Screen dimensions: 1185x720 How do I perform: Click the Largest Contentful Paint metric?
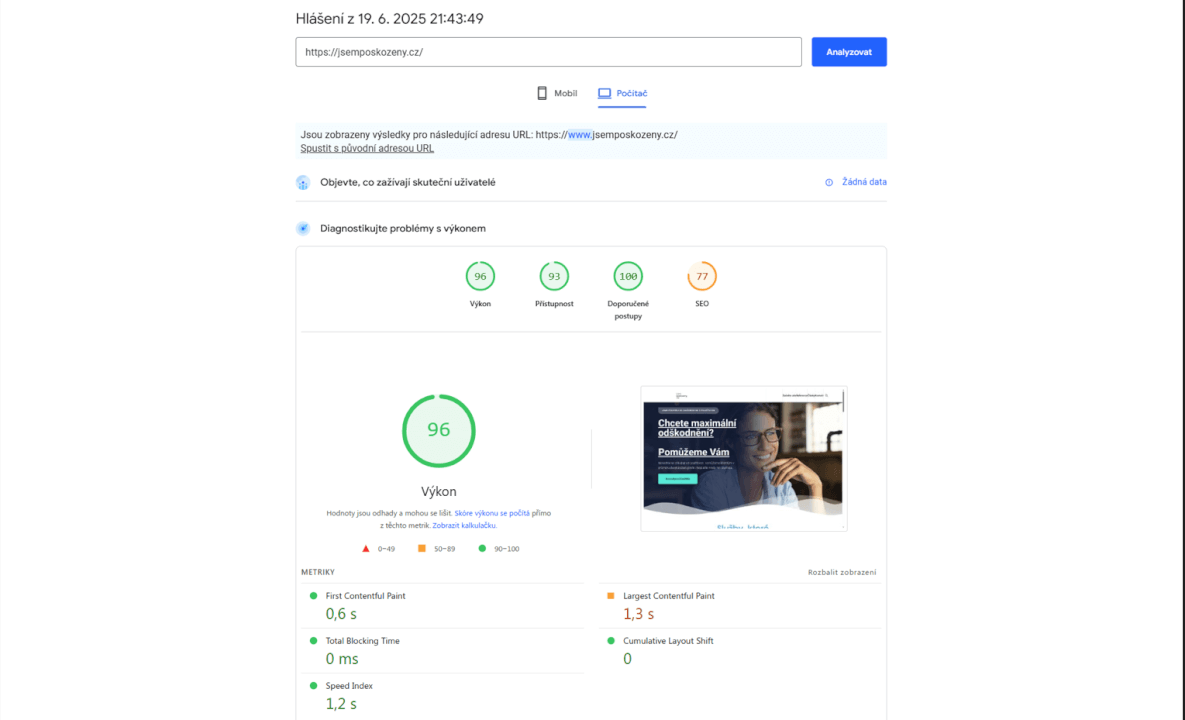[x=668, y=596]
